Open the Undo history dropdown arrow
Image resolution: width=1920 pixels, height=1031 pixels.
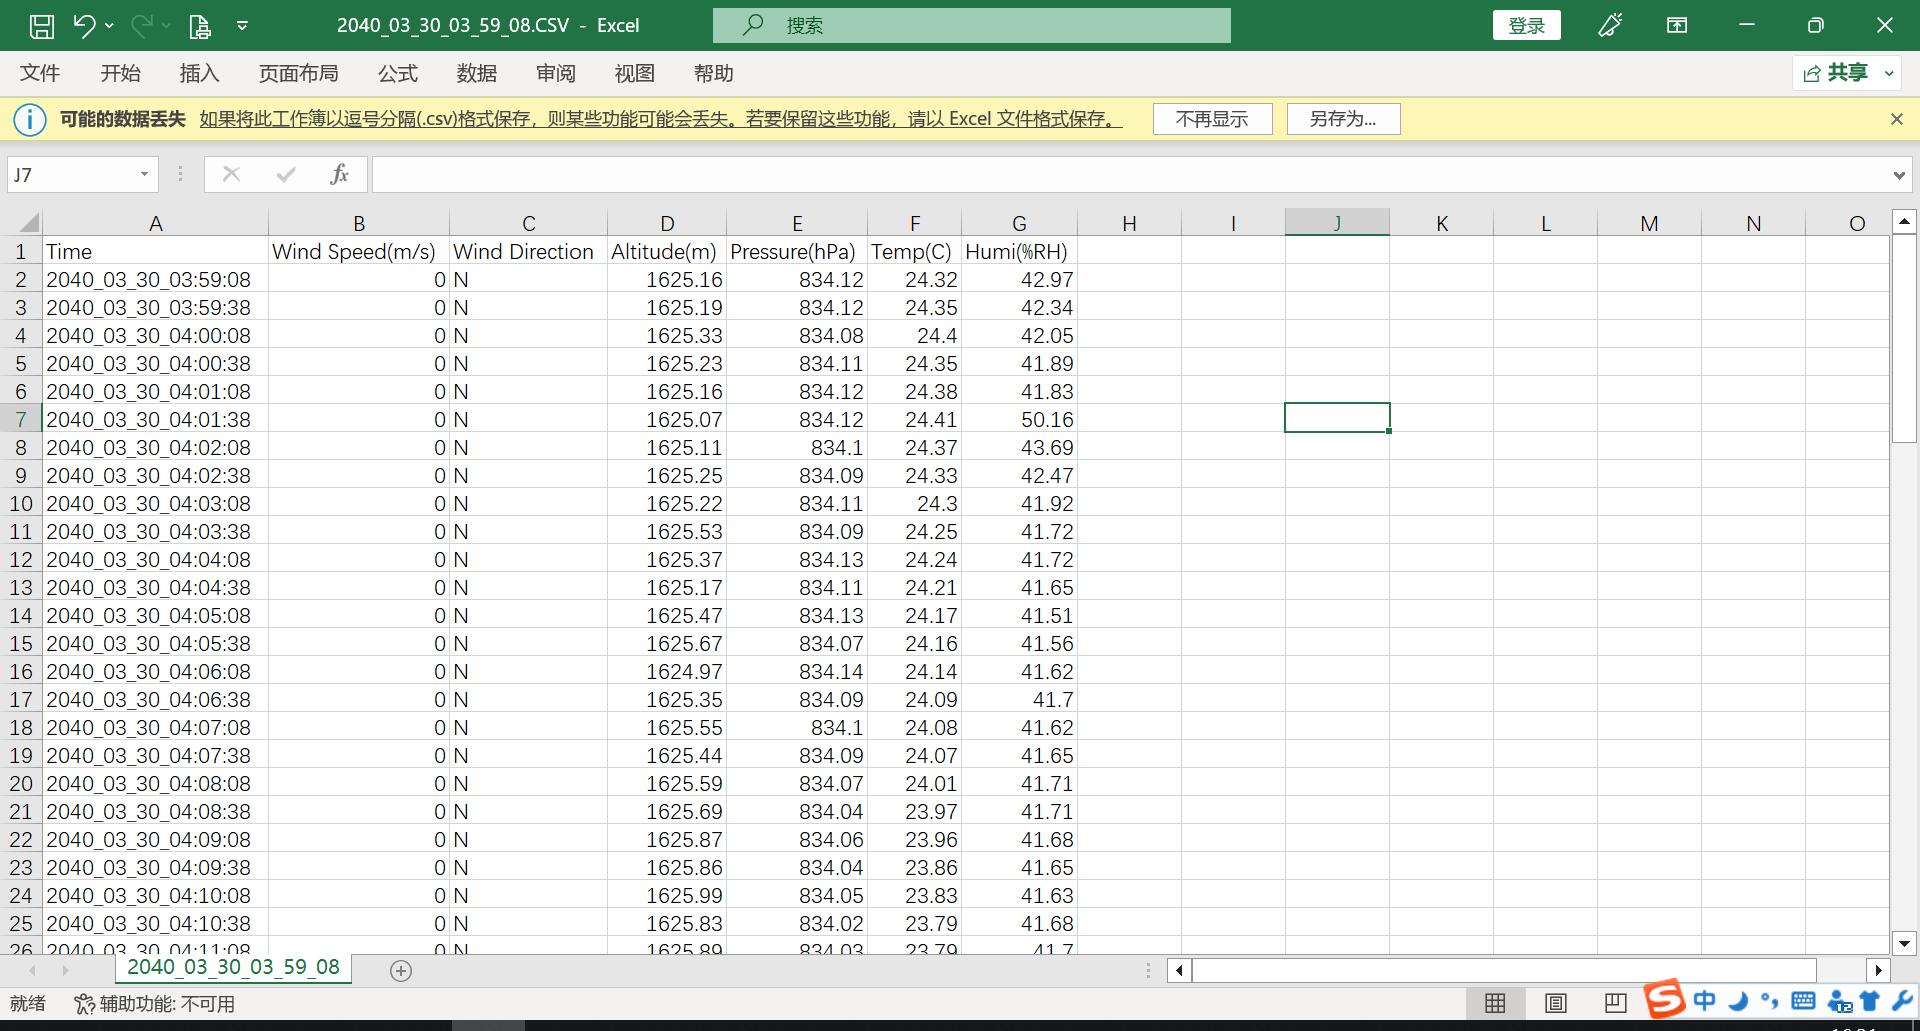pos(109,26)
